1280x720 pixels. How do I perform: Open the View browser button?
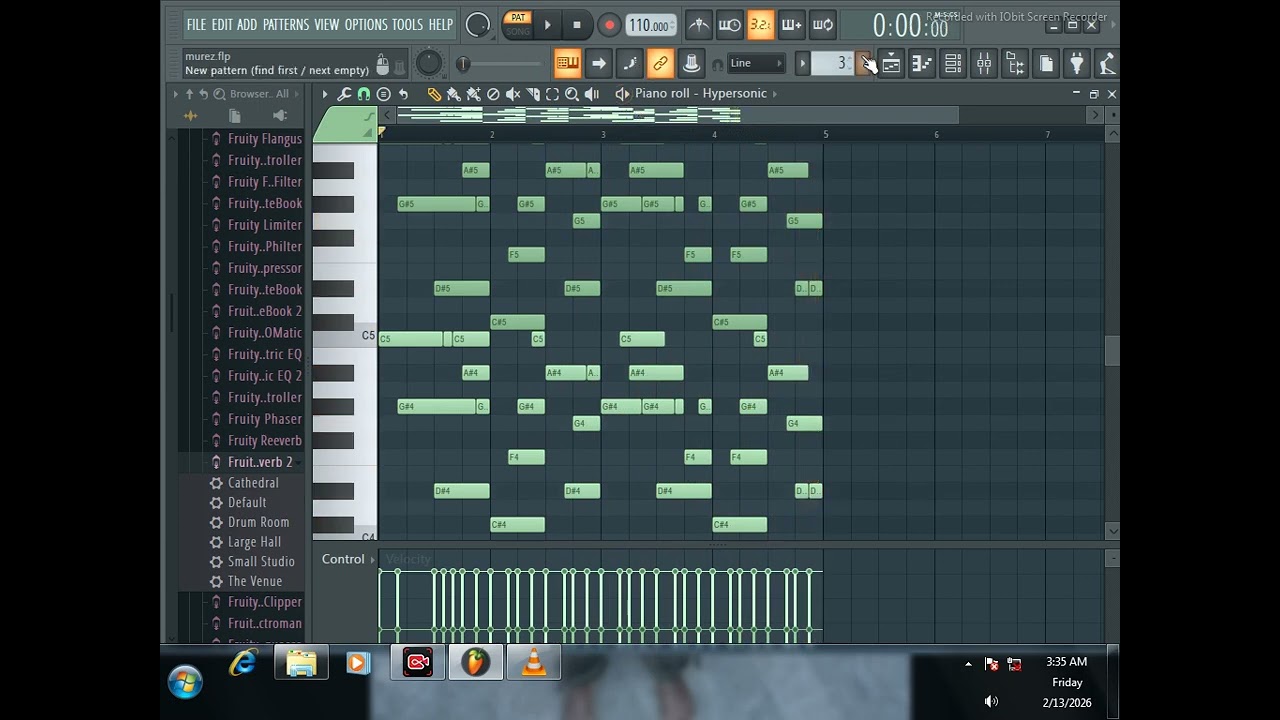click(x=1015, y=64)
